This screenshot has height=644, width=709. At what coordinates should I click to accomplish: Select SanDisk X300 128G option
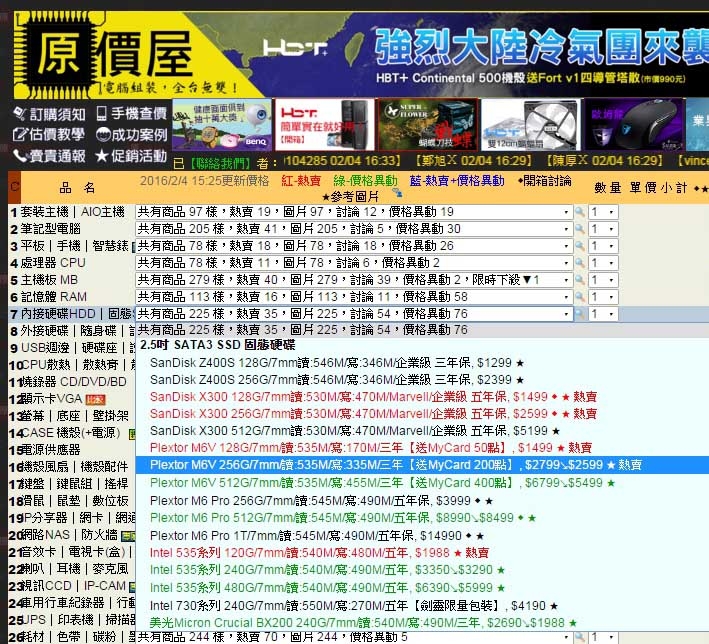pyautogui.click(x=422, y=397)
